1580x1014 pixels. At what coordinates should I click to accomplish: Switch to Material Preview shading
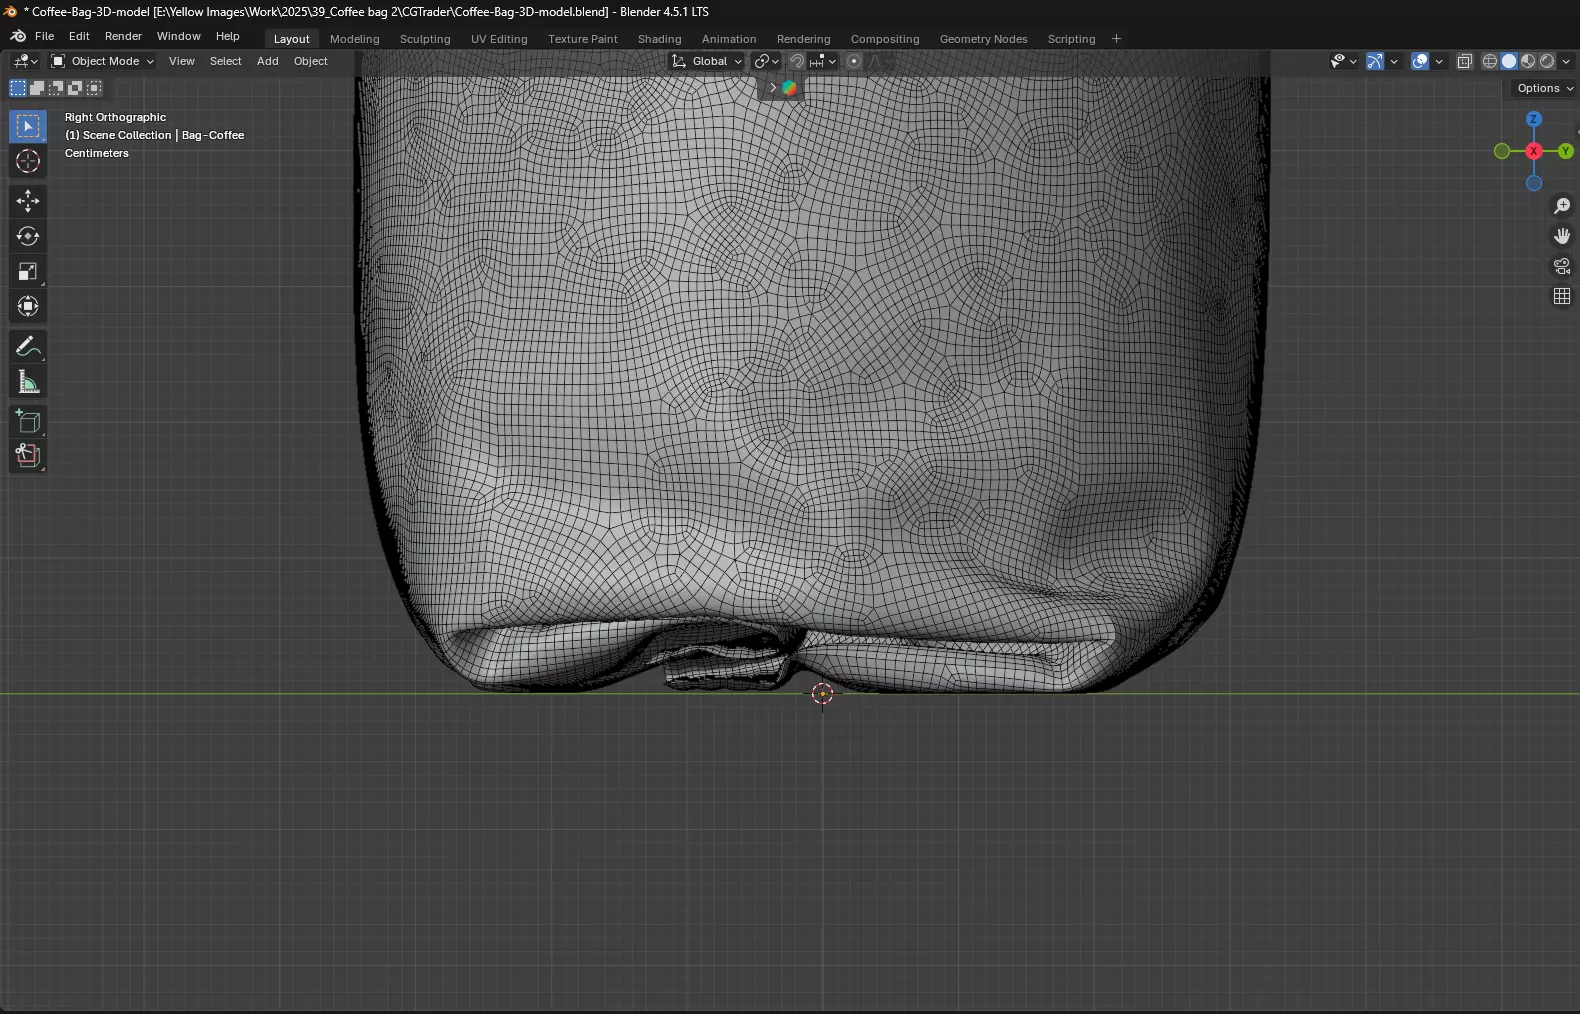tap(1528, 61)
